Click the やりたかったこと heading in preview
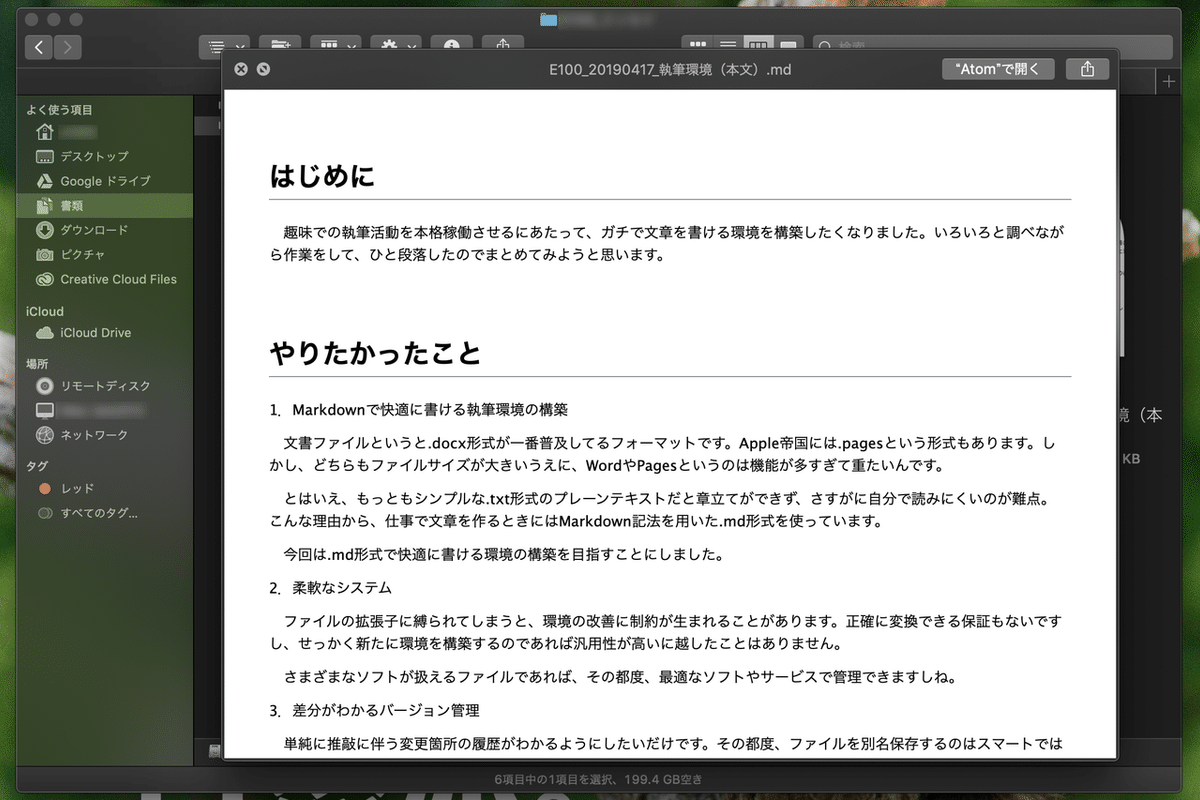The image size is (1200, 800). coord(375,353)
